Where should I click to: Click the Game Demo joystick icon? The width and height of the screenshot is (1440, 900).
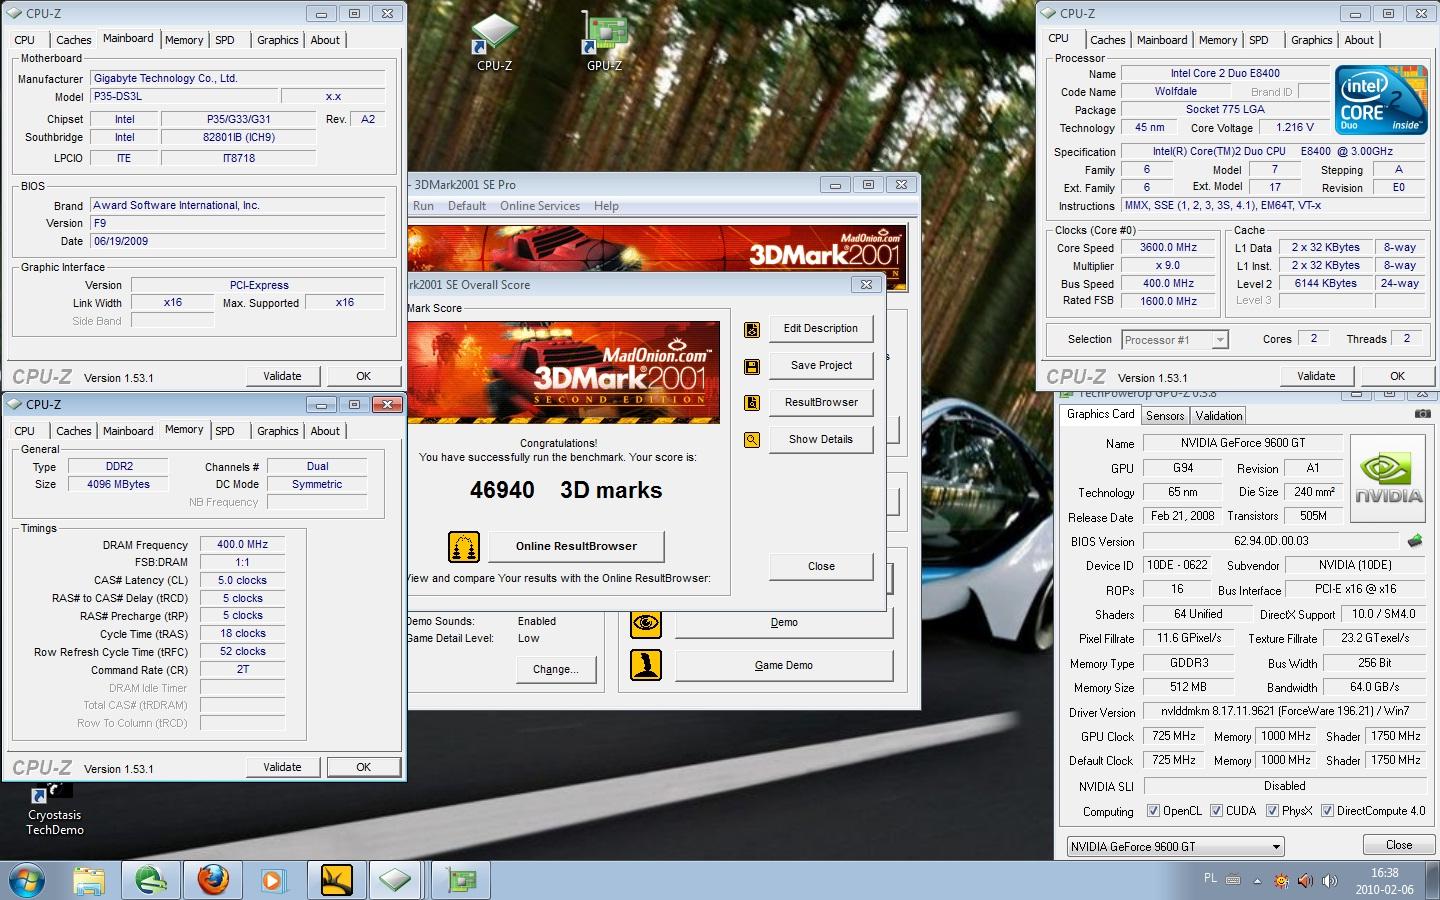tap(646, 665)
